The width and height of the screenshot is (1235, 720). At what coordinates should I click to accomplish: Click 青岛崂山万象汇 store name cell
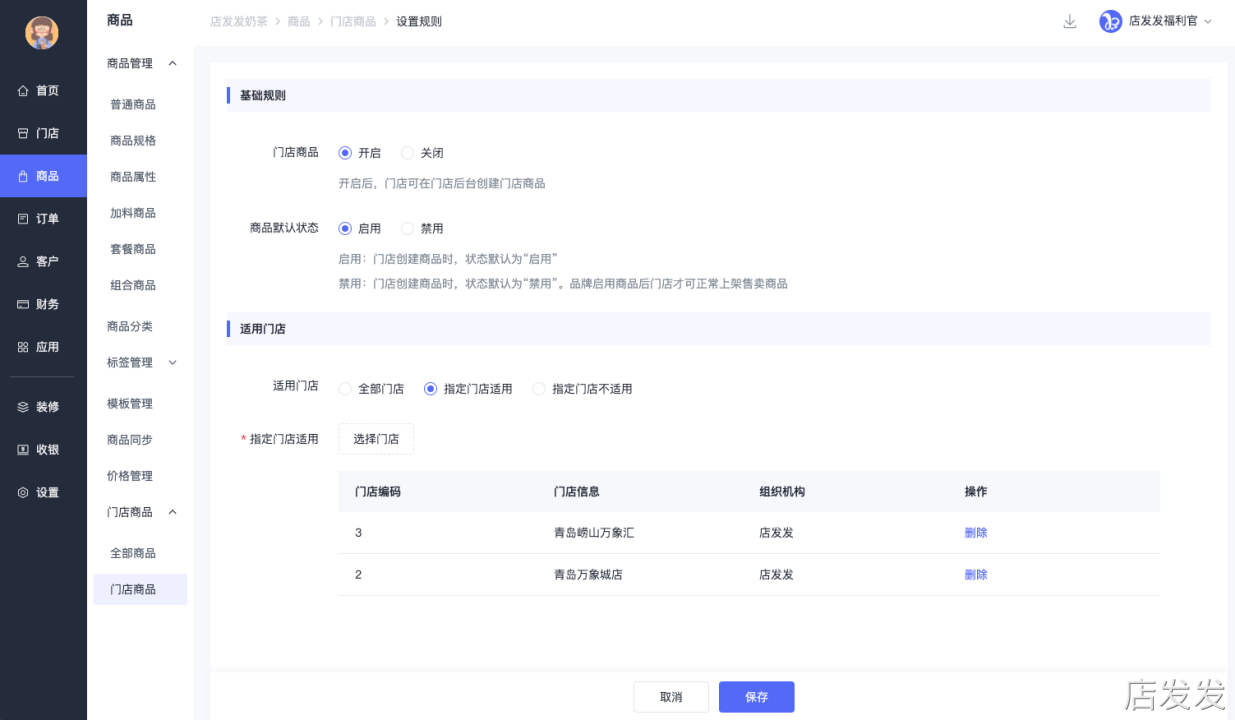pyautogui.click(x=594, y=533)
